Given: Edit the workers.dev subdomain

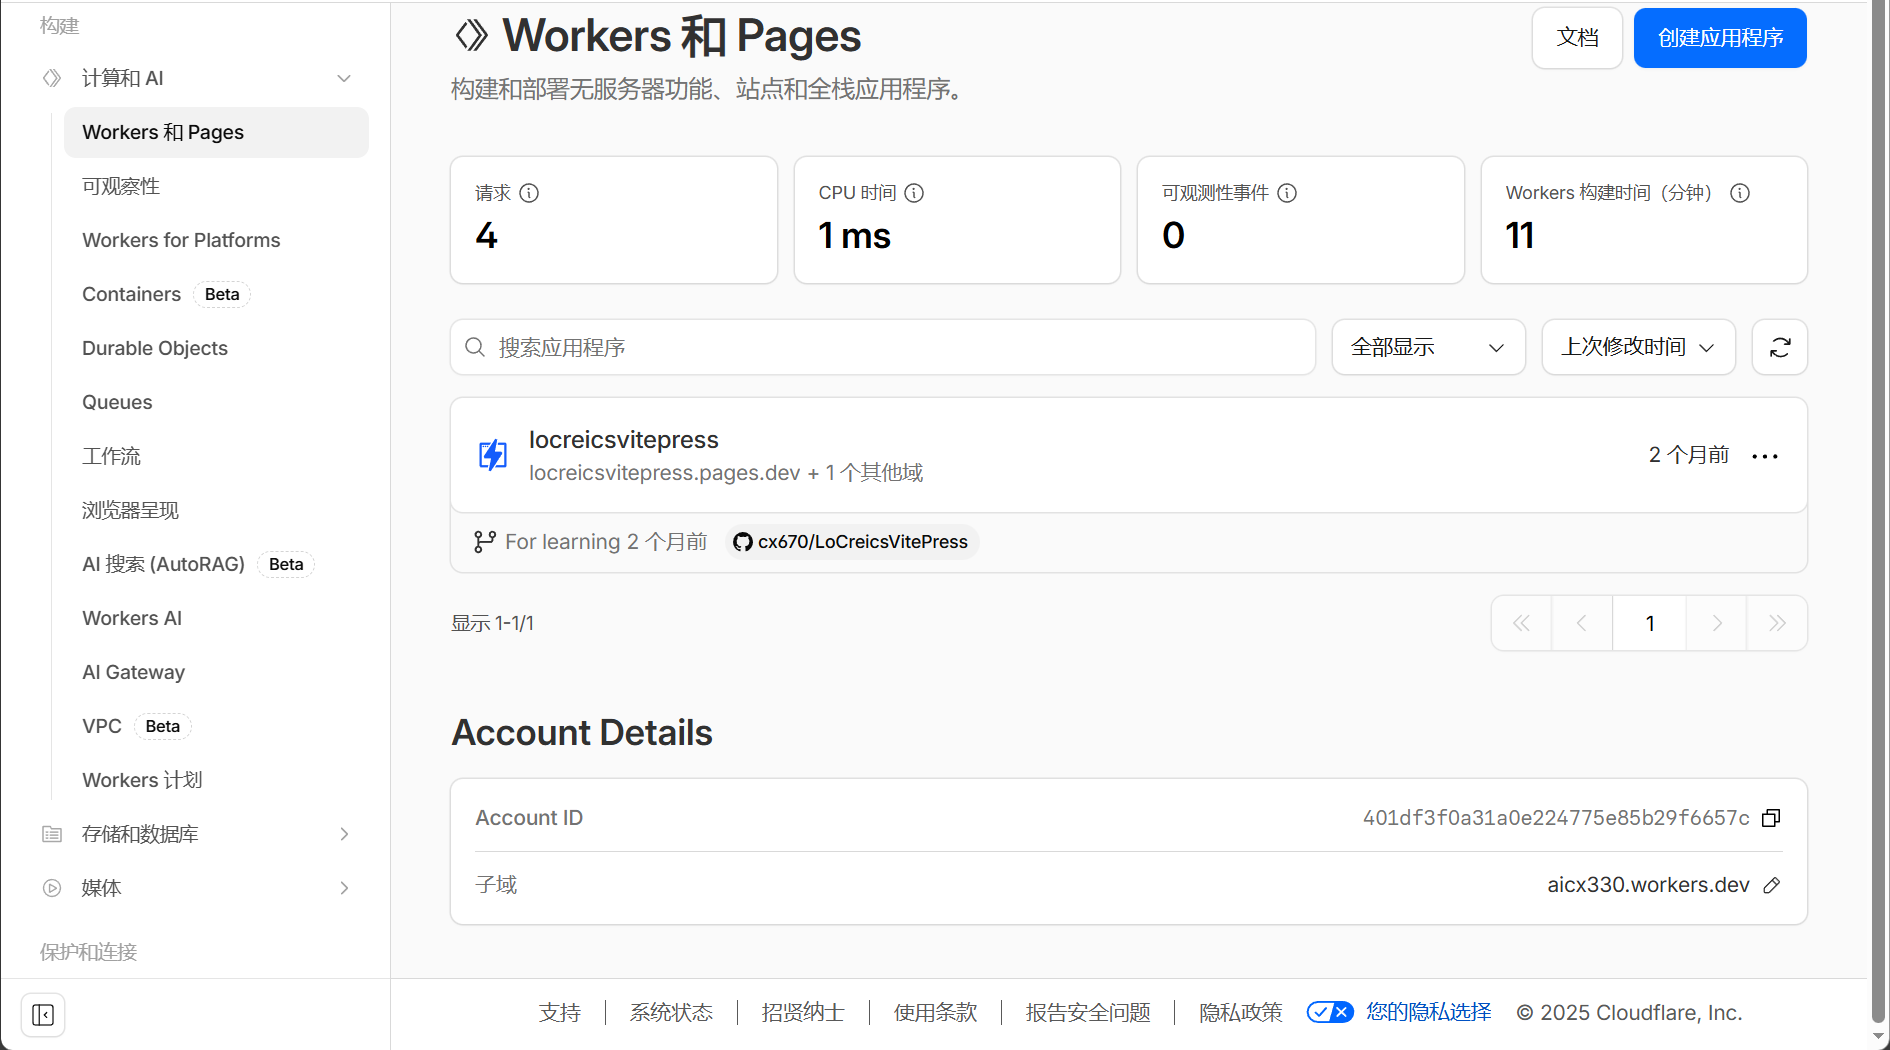Looking at the screenshot, I should 1771,885.
